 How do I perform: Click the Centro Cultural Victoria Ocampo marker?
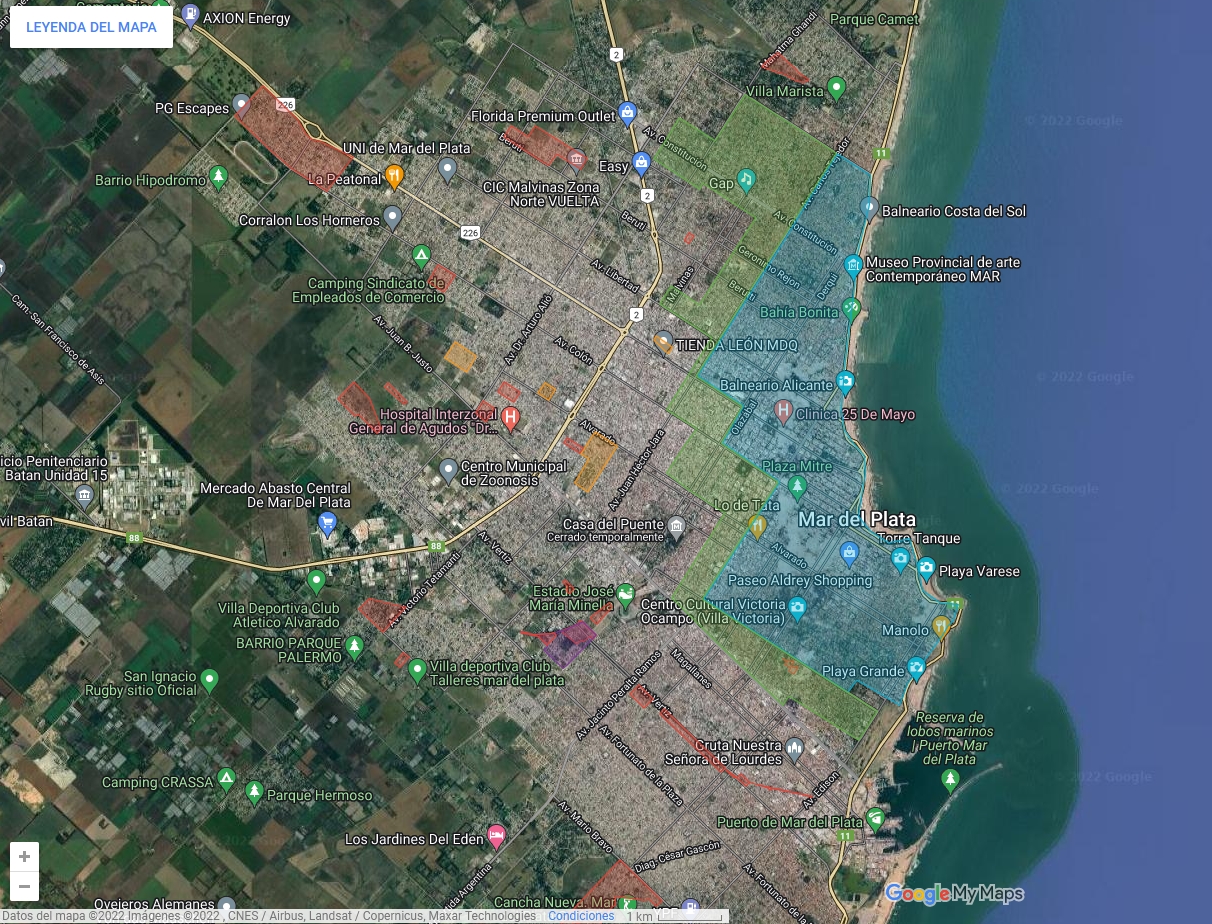coord(797,606)
